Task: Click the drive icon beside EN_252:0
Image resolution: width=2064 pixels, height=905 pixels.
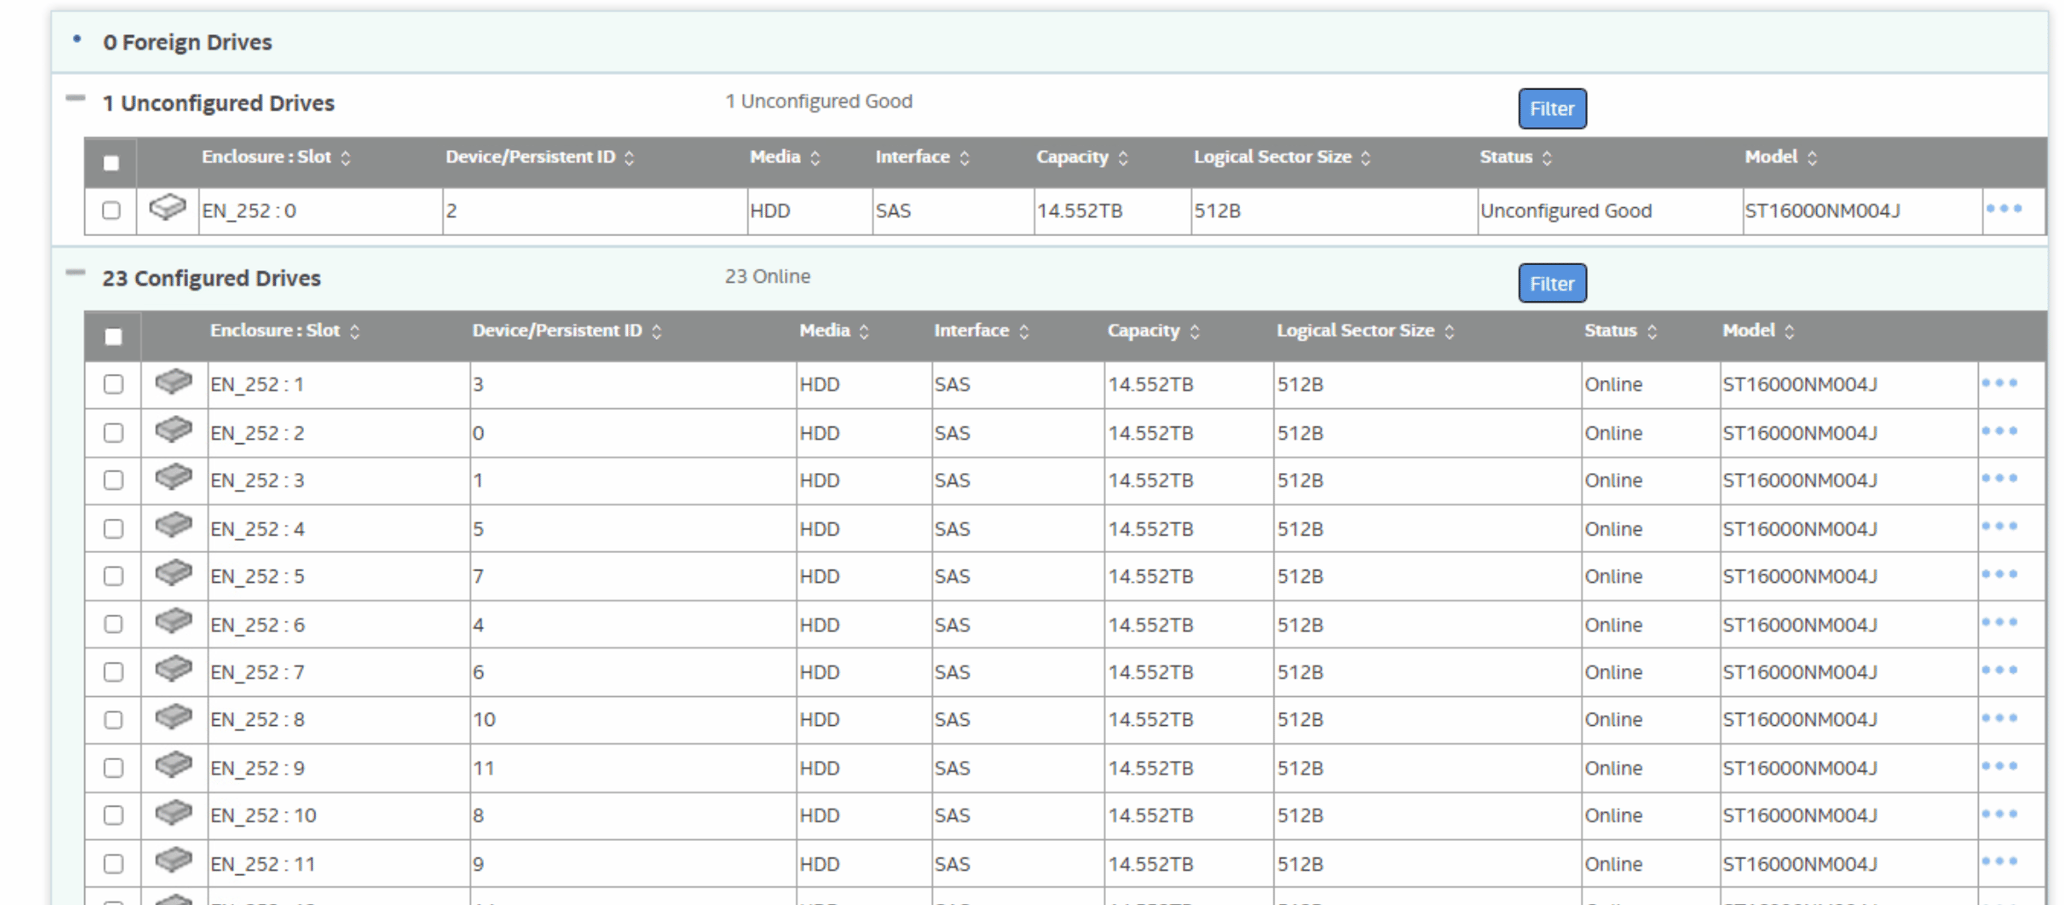Action: tap(168, 207)
